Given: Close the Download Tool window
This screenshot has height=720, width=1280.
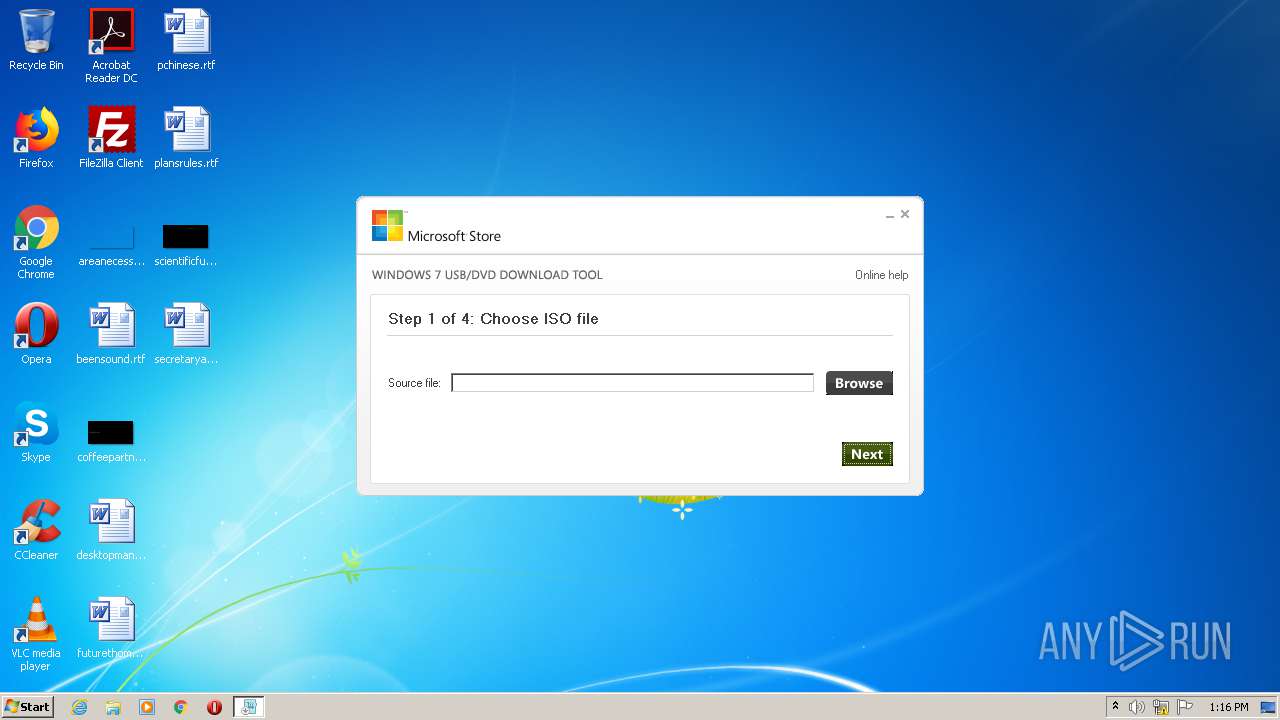Looking at the screenshot, I should click(905, 214).
